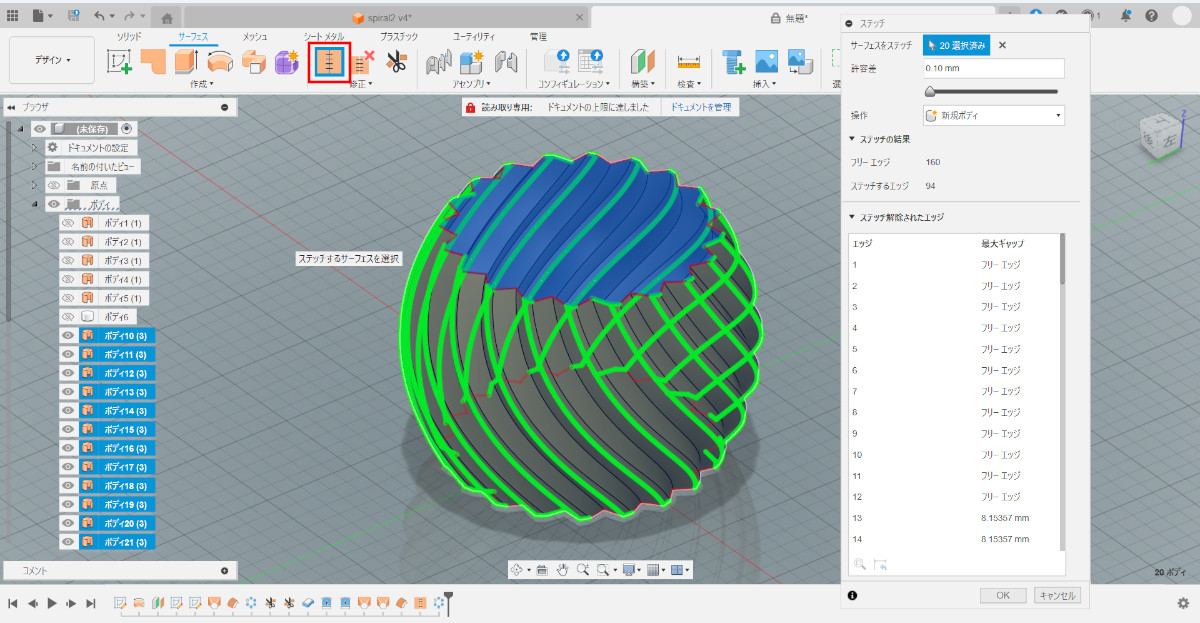Open the app grid data panel icon
This screenshot has width=1200, height=623.
(13, 16)
